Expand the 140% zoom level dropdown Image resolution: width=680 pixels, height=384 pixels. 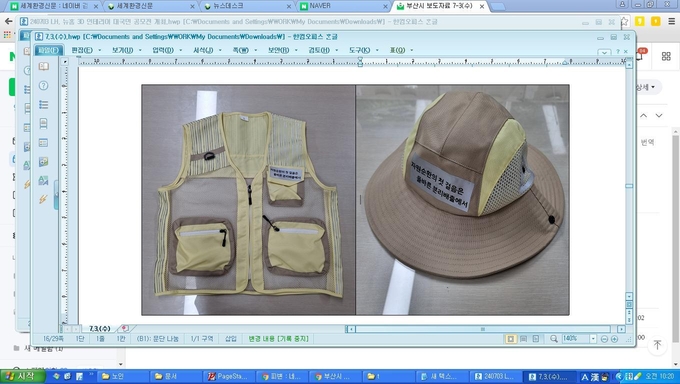point(593,338)
